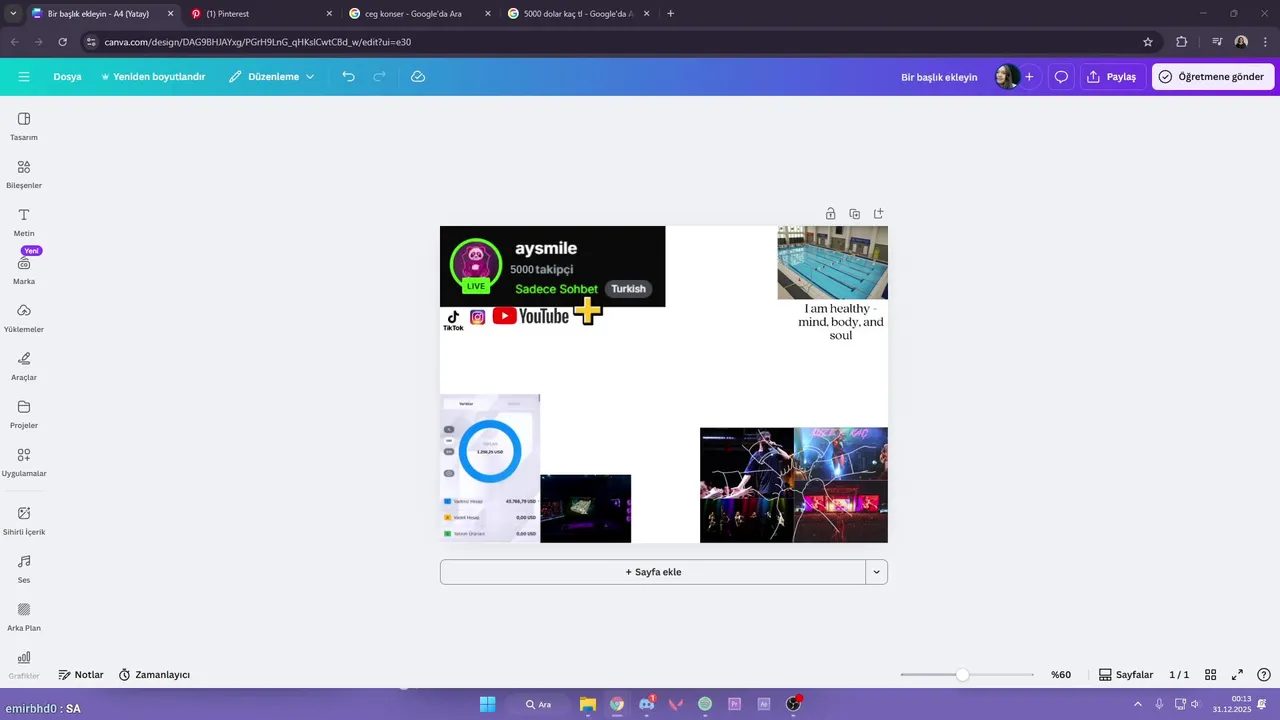Open Spotify from the taskbar

click(705, 704)
